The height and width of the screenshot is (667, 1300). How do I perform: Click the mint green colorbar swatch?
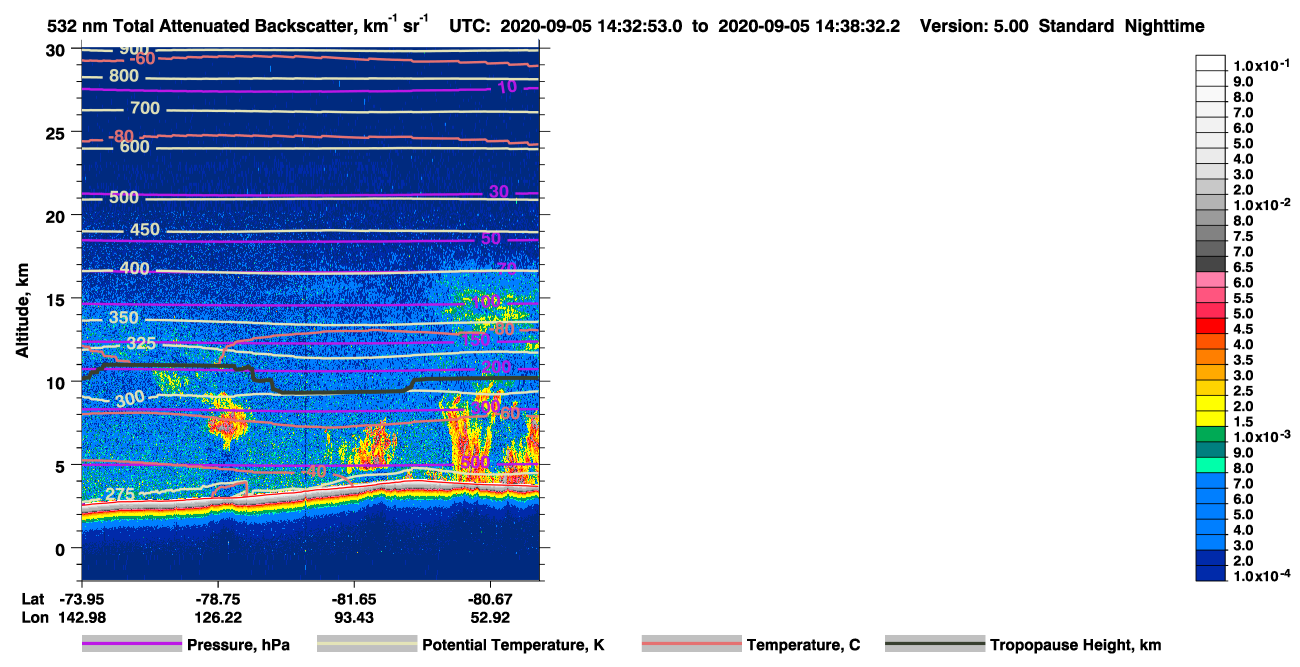click(1211, 465)
